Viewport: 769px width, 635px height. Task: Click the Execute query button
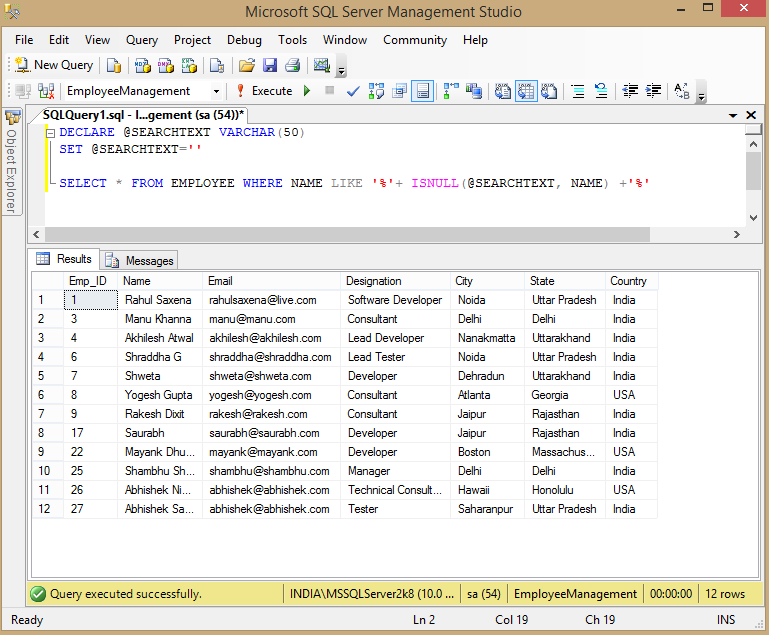click(x=263, y=91)
